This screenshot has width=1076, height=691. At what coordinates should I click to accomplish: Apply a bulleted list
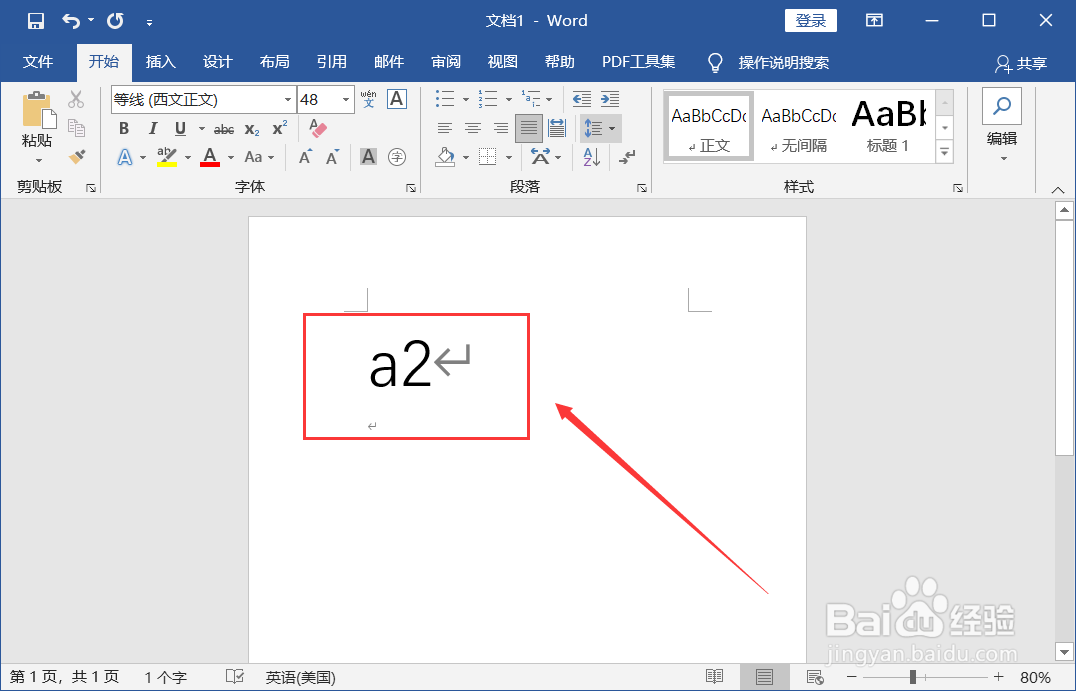445,99
